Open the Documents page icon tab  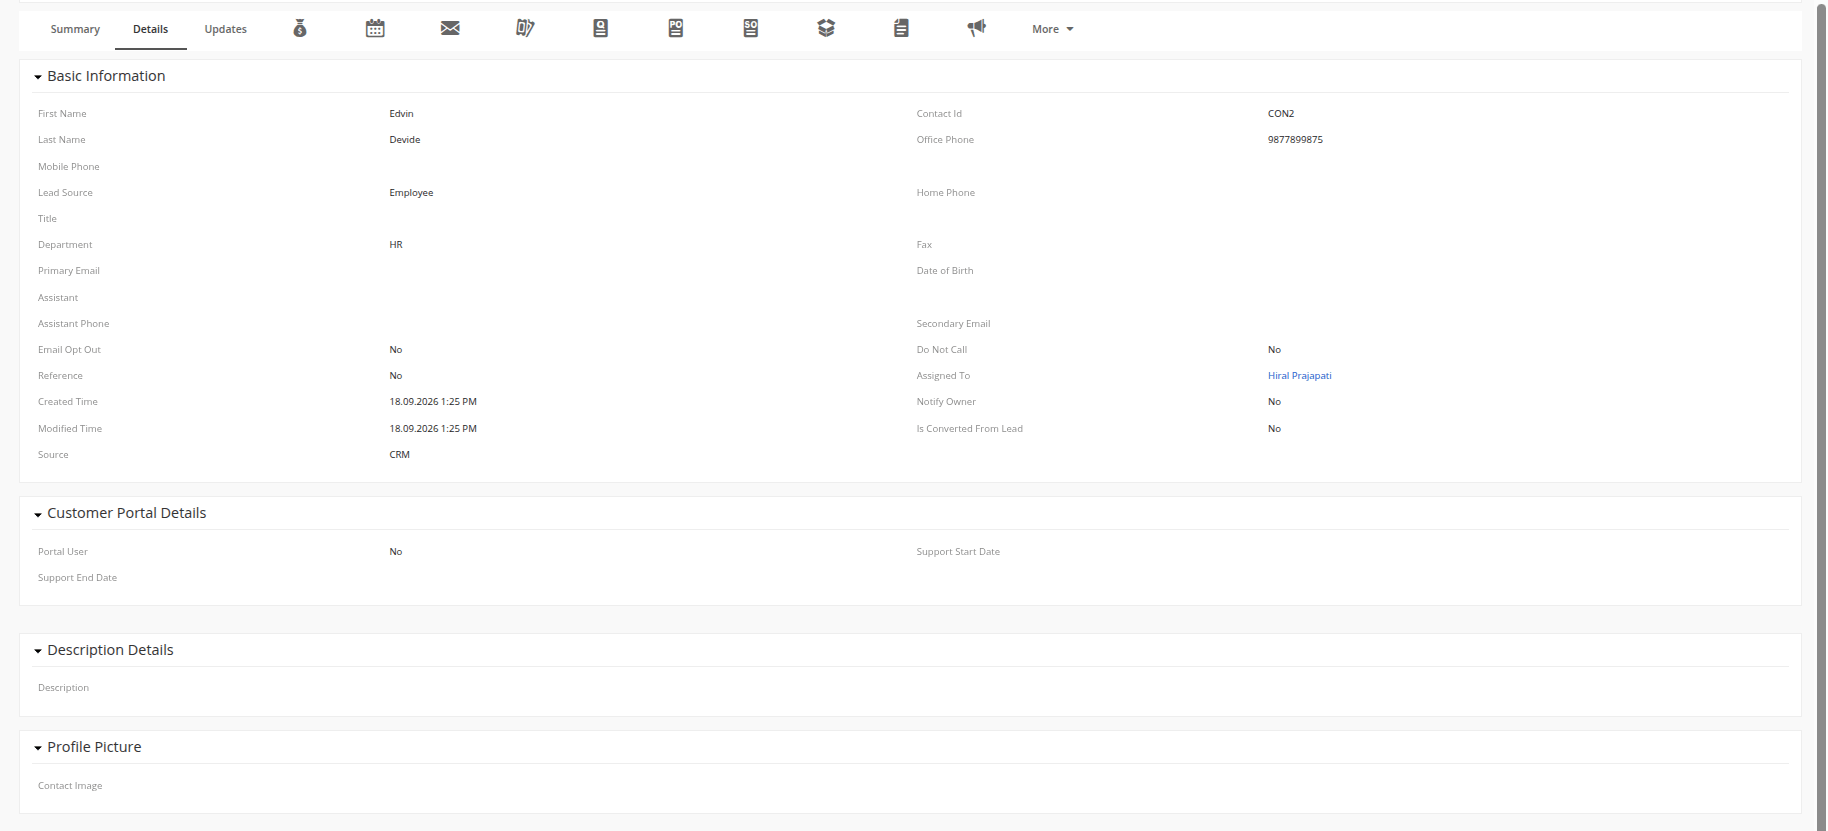[x=901, y=29]
